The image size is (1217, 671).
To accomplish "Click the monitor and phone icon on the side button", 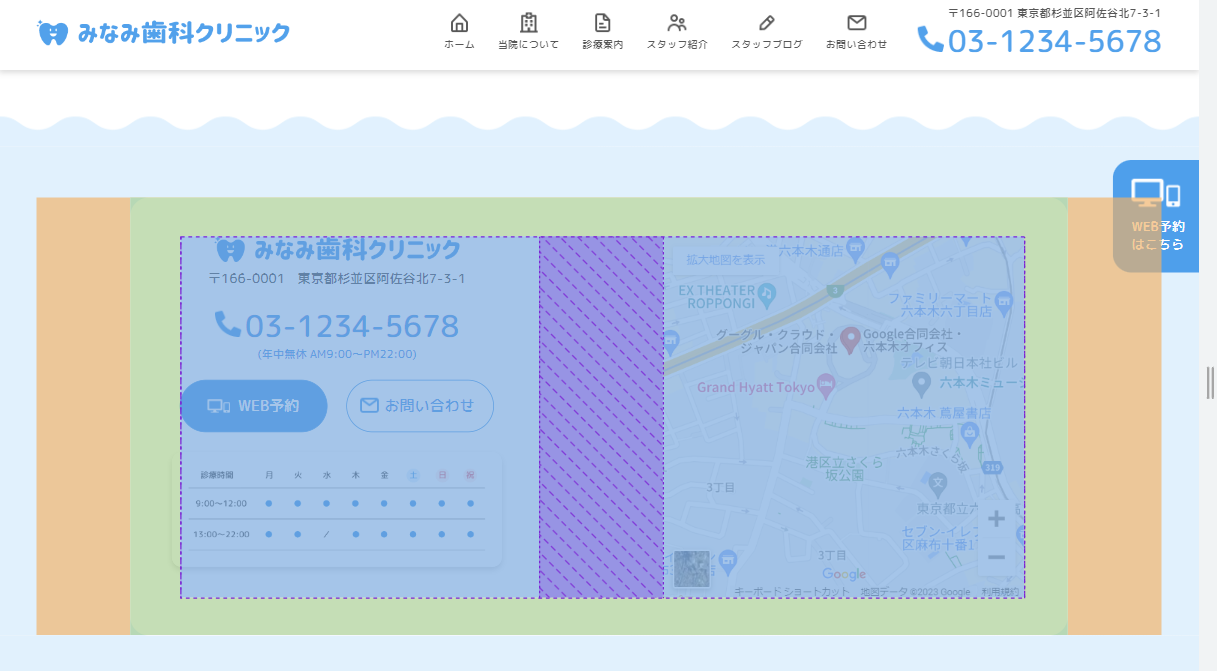I will (1156, 194).
